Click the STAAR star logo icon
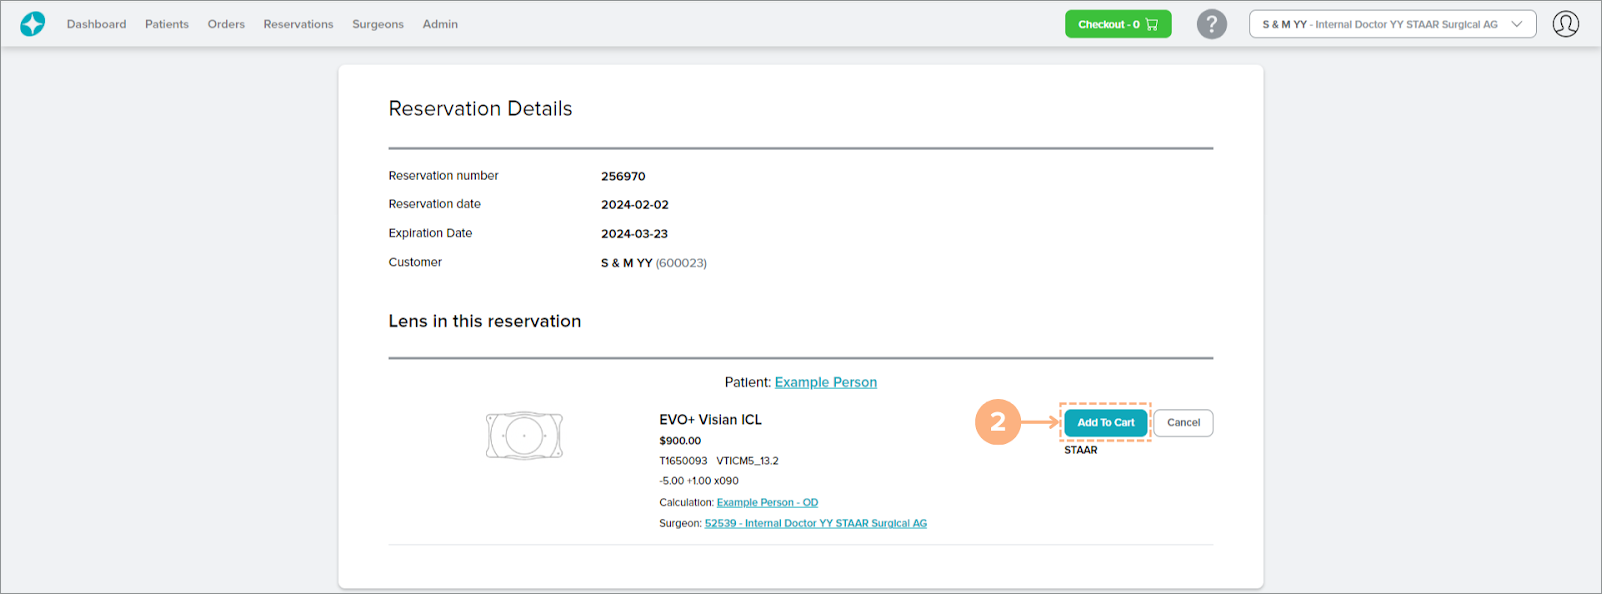1602x594 pixels. tap(32, 24)
